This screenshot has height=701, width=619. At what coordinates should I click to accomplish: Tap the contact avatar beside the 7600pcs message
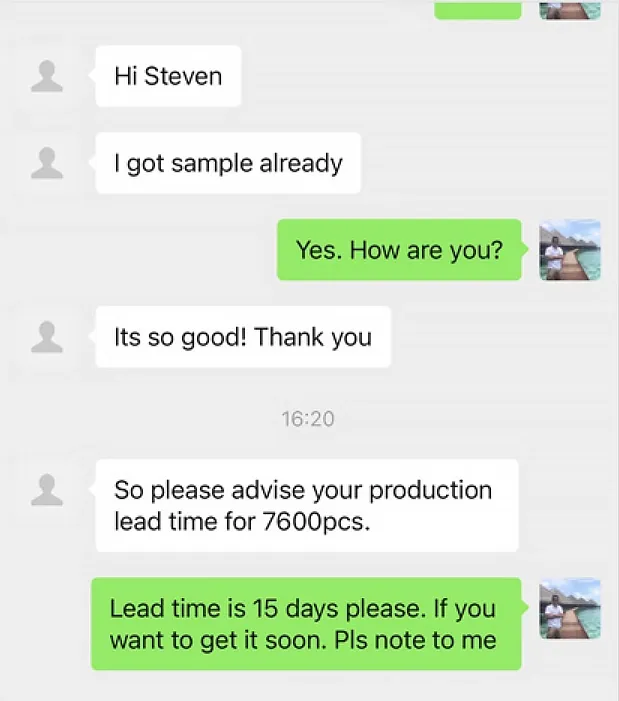tap(47, 490)
